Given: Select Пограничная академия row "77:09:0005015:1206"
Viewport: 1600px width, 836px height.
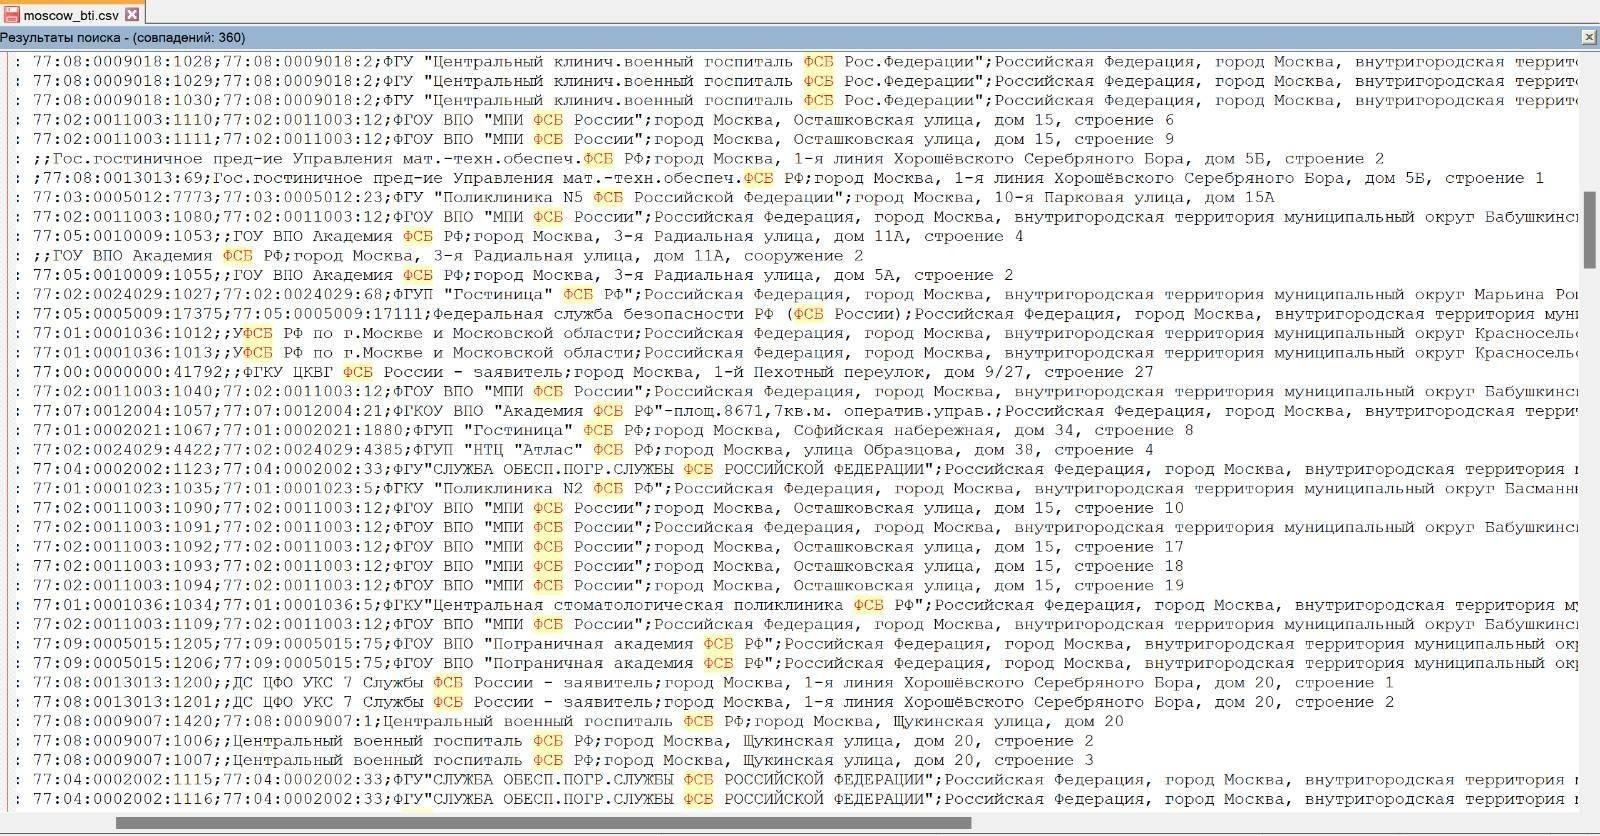Looking at the screenshot, I should pos(796,664).
